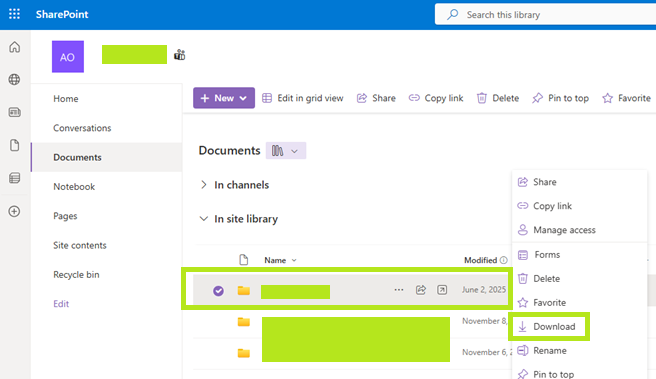The height and width of the screenshot is (379, 656).
Task: Click the Teams icon beside site title
Action: point(179,55)
